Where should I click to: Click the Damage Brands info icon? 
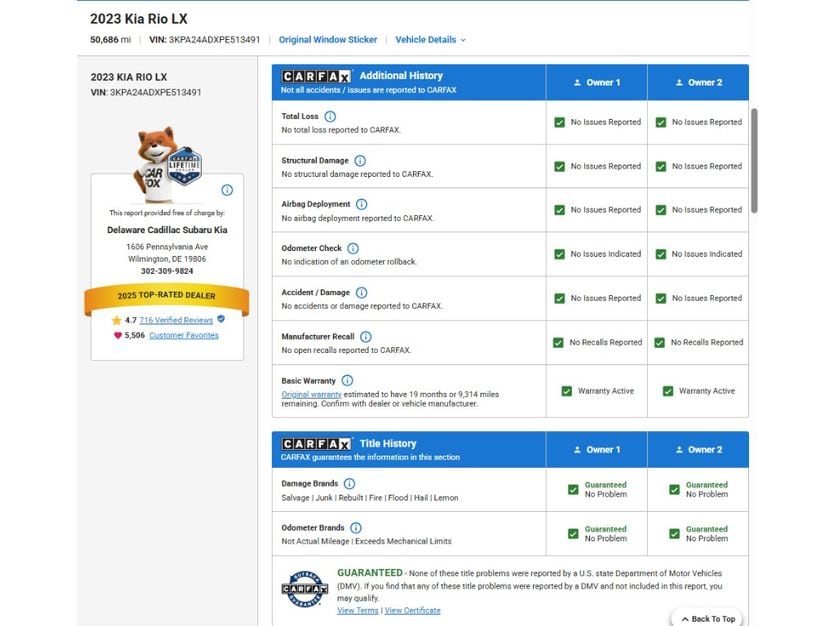[x=349, y=483]
